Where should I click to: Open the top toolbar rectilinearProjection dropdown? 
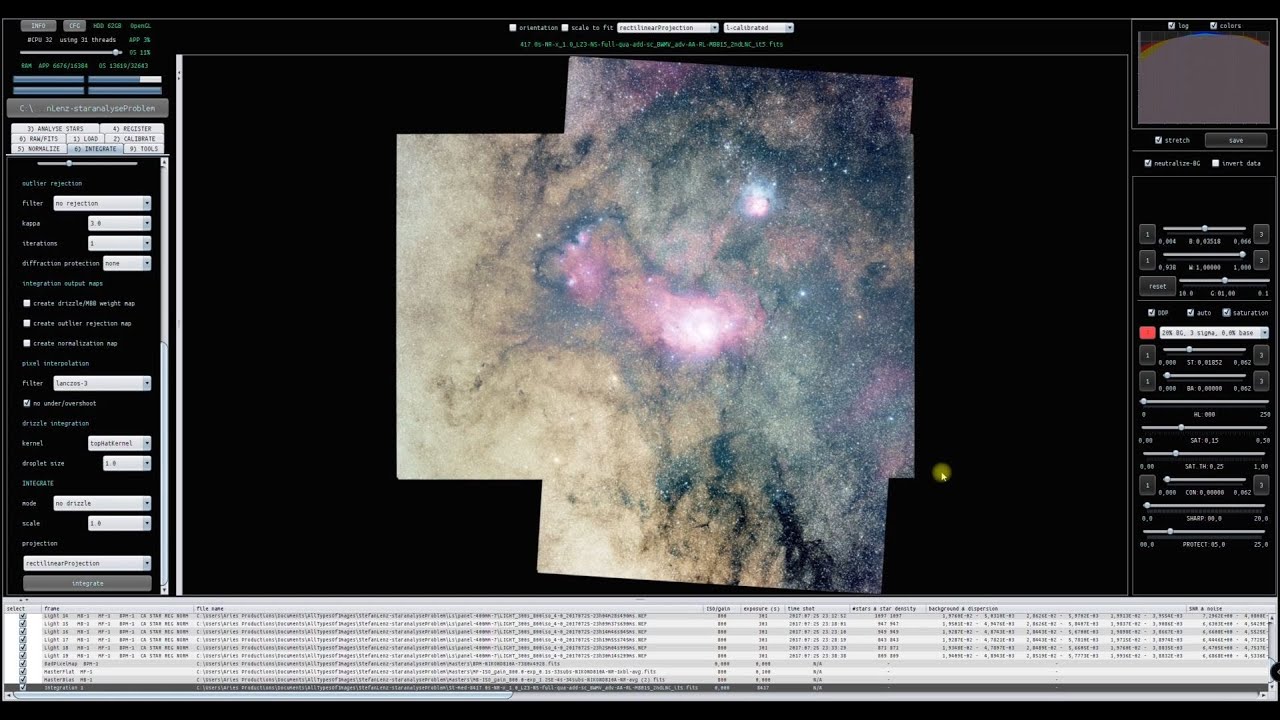(x=668, y=28)
